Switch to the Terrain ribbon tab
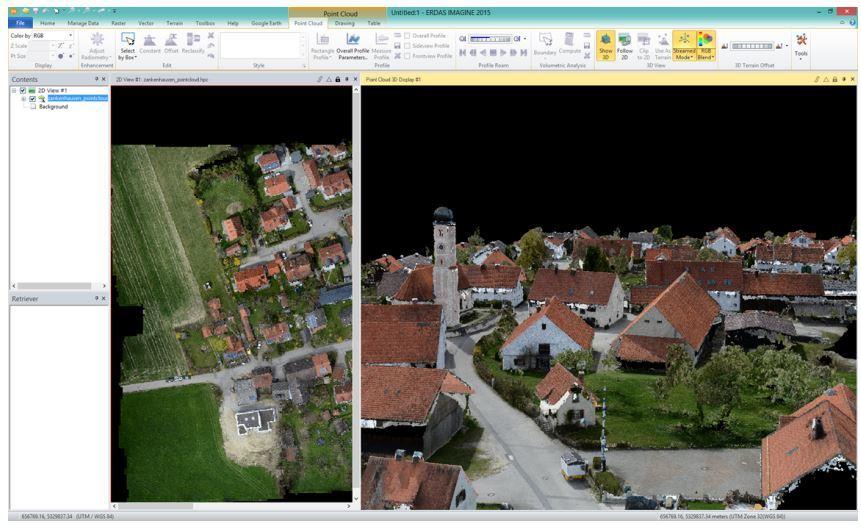The width and height of the screenshot is (861, 529). click(174, 22)
